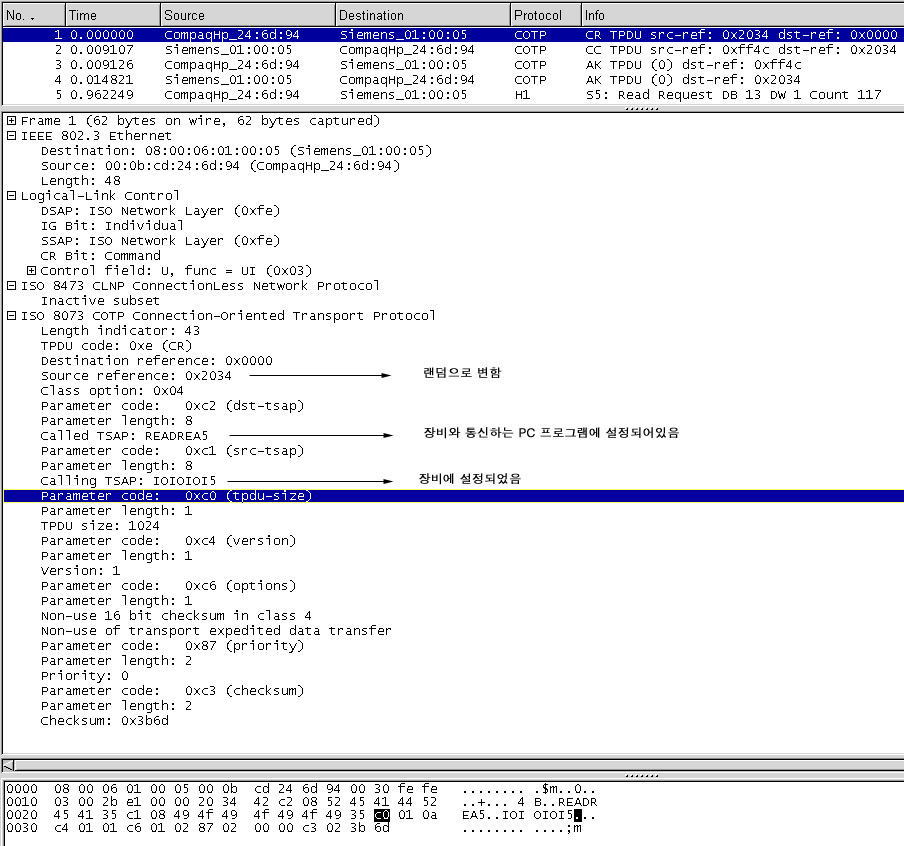This screenshot has width=904, height=846.
Task: Expand the Control field subtree
Action: (31, 271)
